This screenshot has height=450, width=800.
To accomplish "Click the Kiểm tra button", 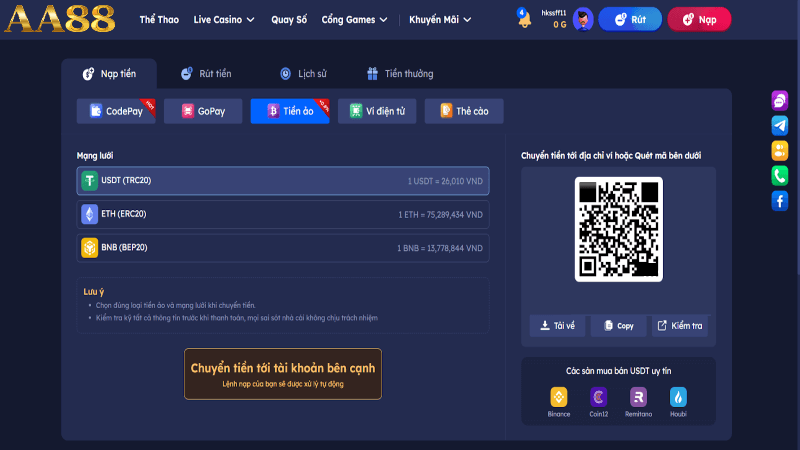I will click(x=680, y=326).
